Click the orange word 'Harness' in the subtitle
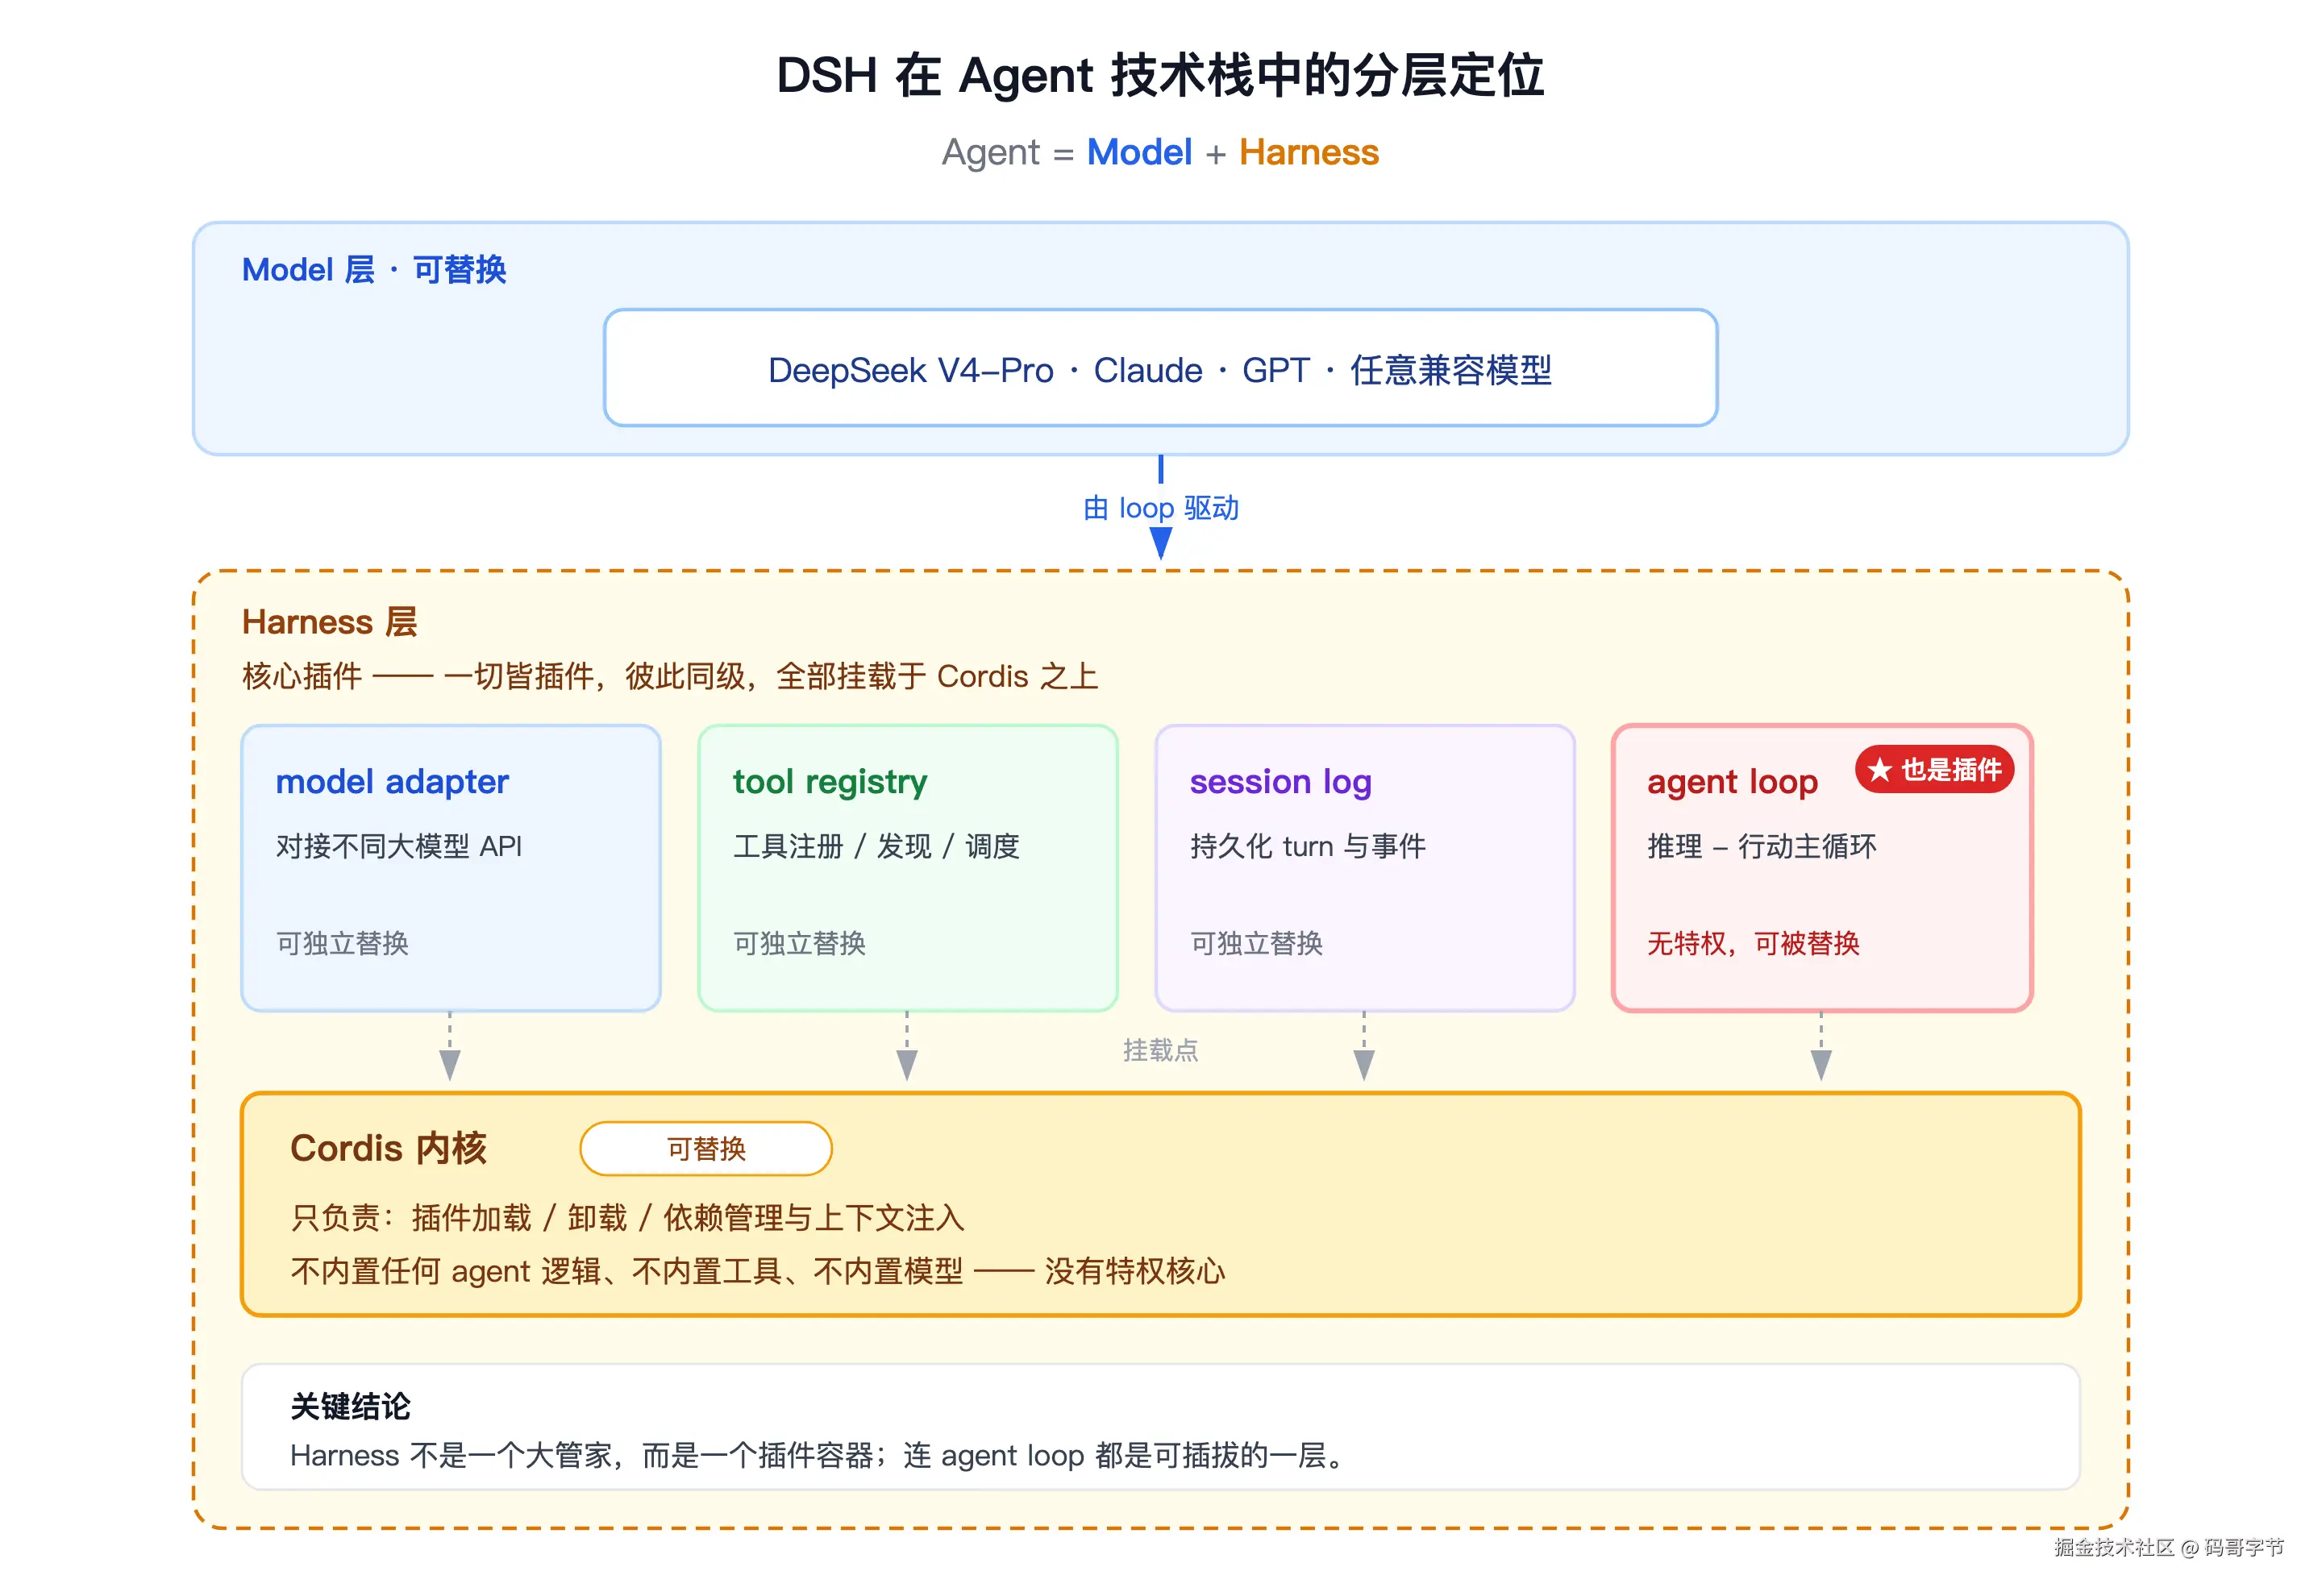Screen dimensions: 2322x1596 [1308, 152]
